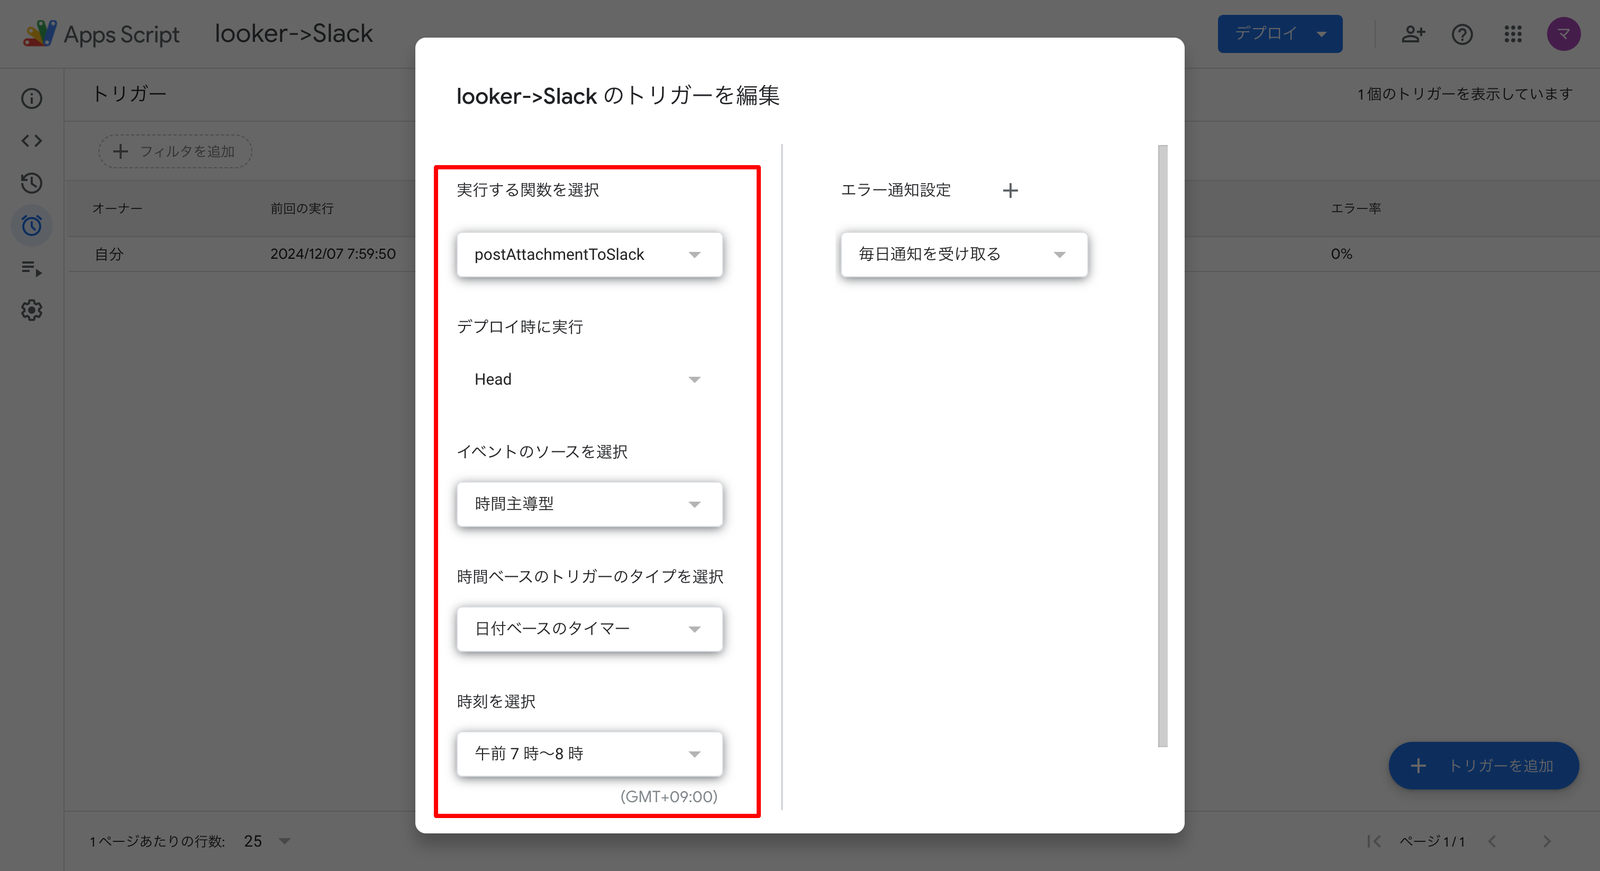Open the rows per page 25 dropdown
Screen dimensions: 1600x871
(x=267, y=841)
